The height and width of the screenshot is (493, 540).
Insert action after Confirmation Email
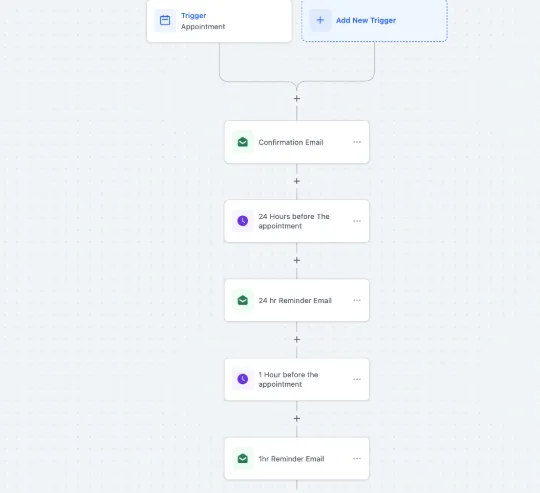point(297,181)
